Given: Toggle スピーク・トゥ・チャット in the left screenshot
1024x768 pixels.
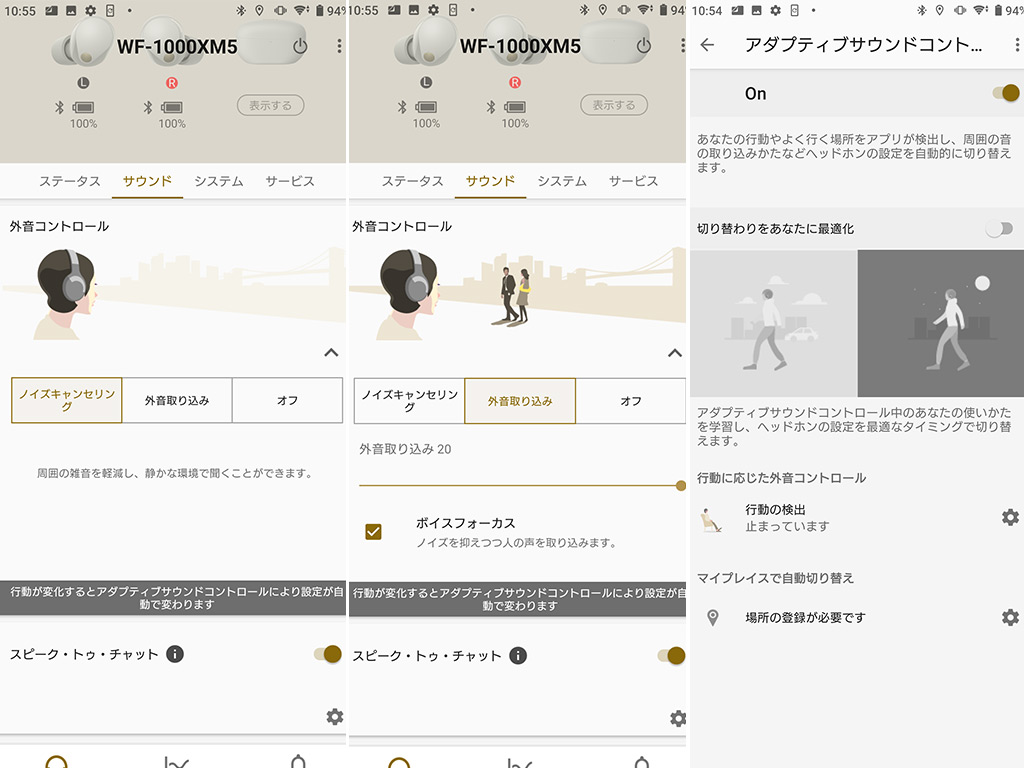Looking at the screenshot, I should (x=328, y=654).
